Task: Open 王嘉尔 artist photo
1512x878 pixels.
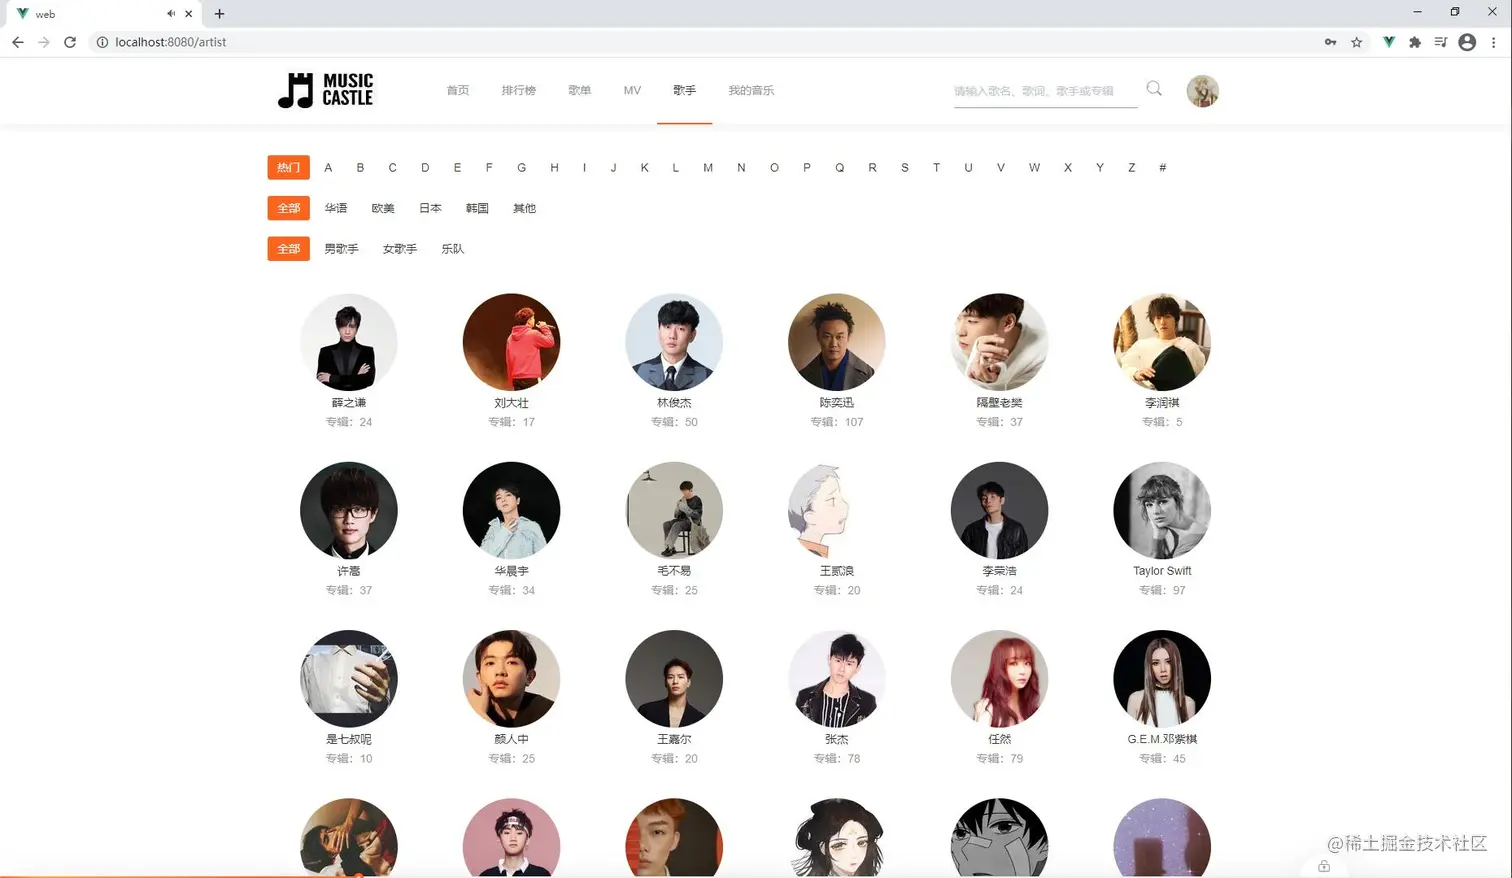Action: (x=674, y=679)
